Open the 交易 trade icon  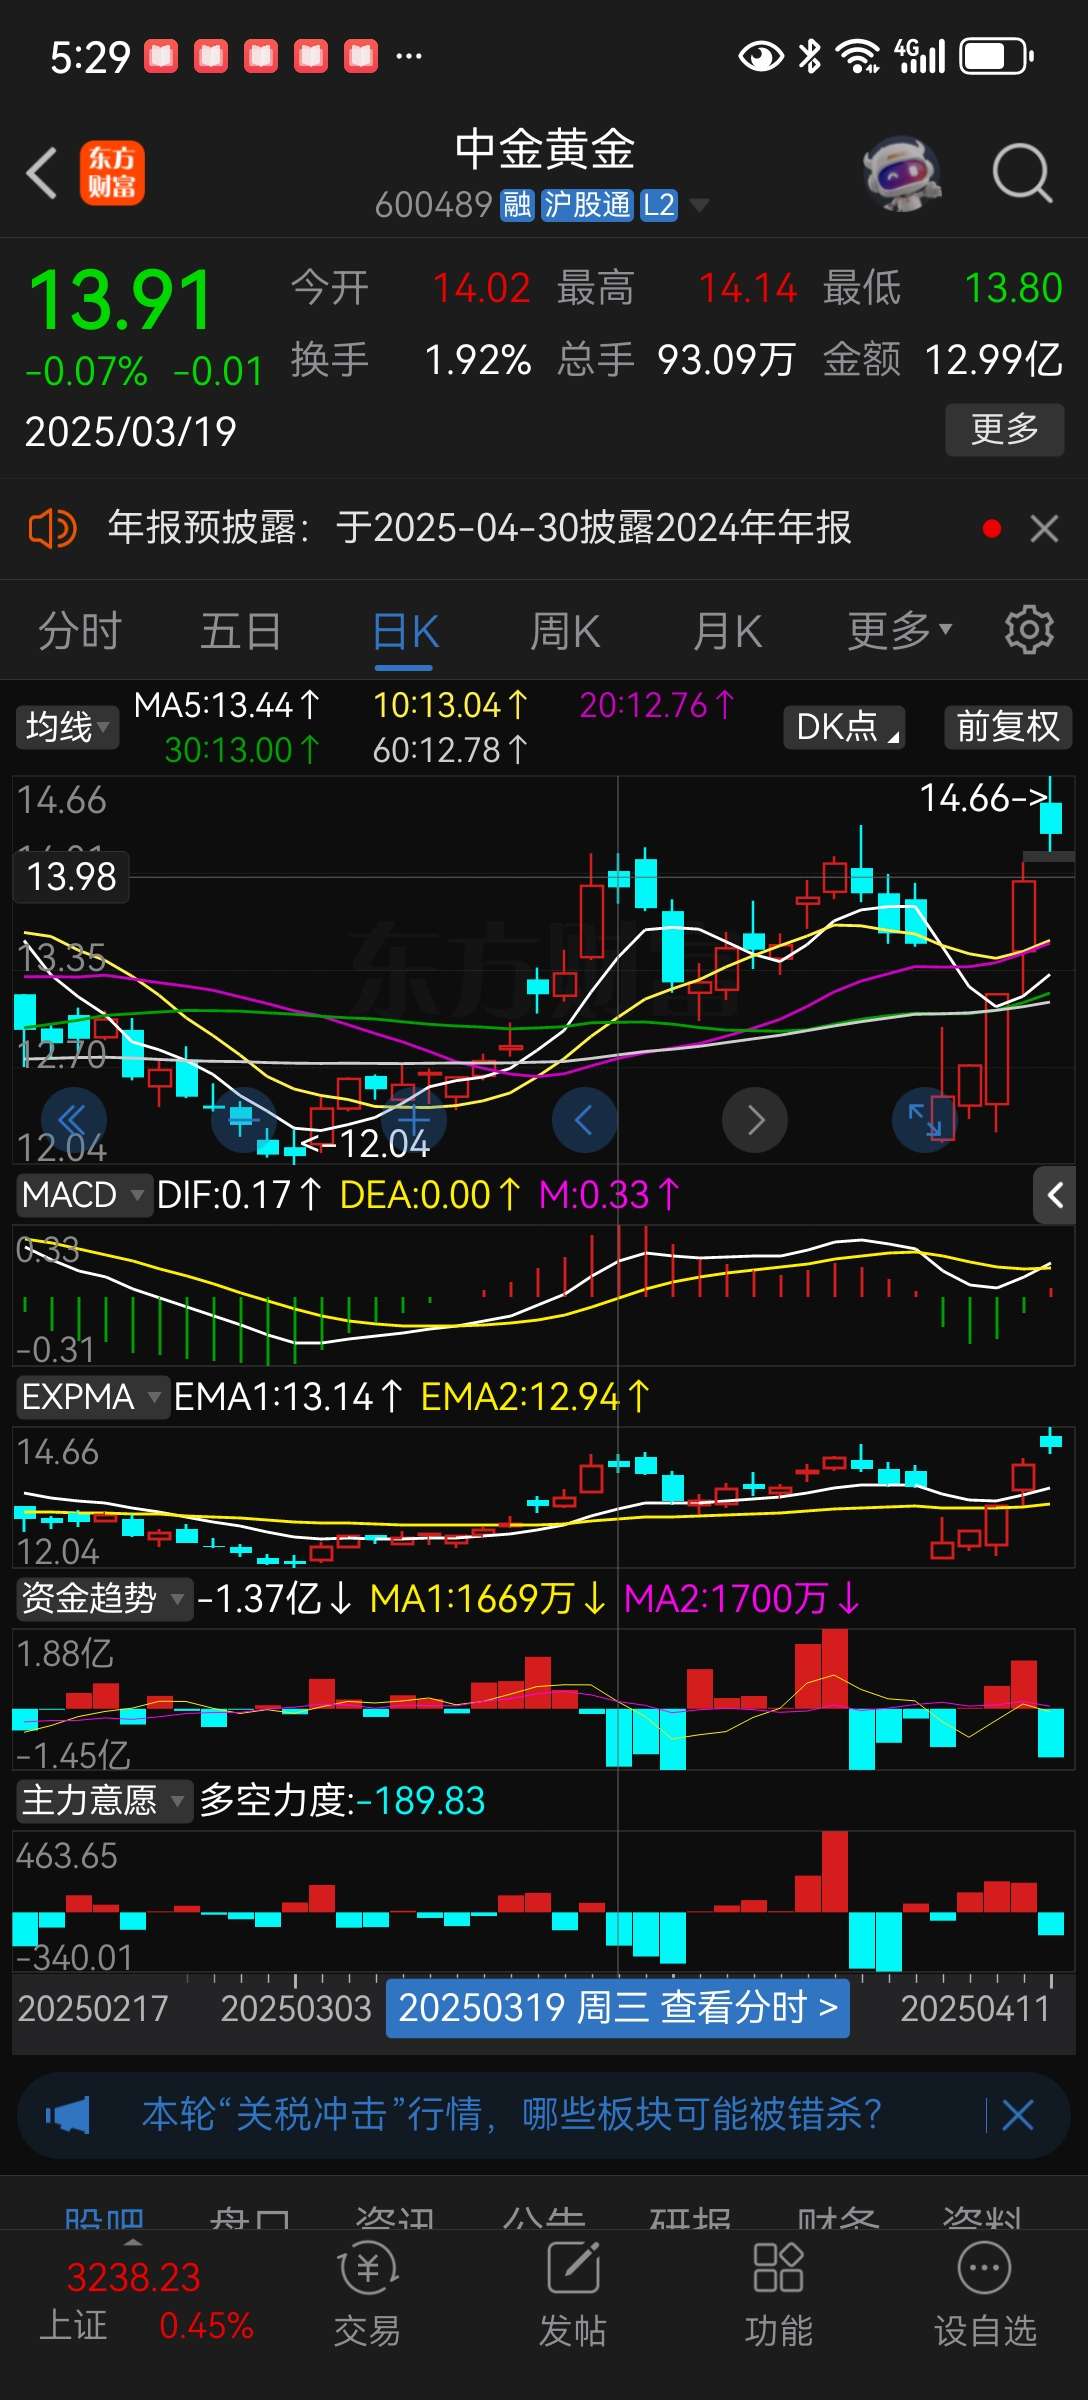point(368,2296)
